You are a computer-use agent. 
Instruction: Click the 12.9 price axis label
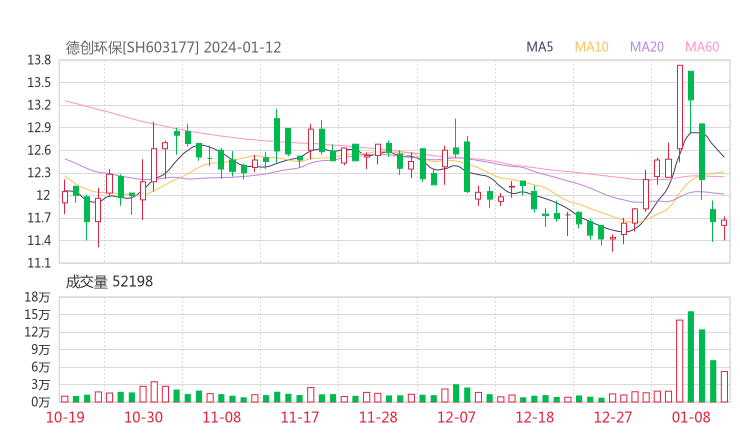pyautogui.click(x=39, y=127)
